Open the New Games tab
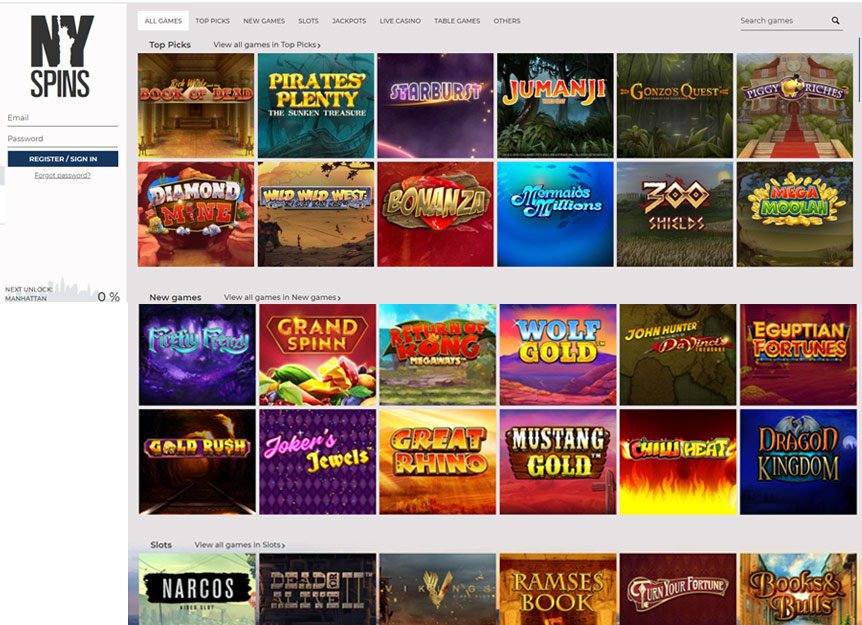Image resolution: width=862 pixels, height=625 pixels. pyautogui.click(x=264, y=21)
